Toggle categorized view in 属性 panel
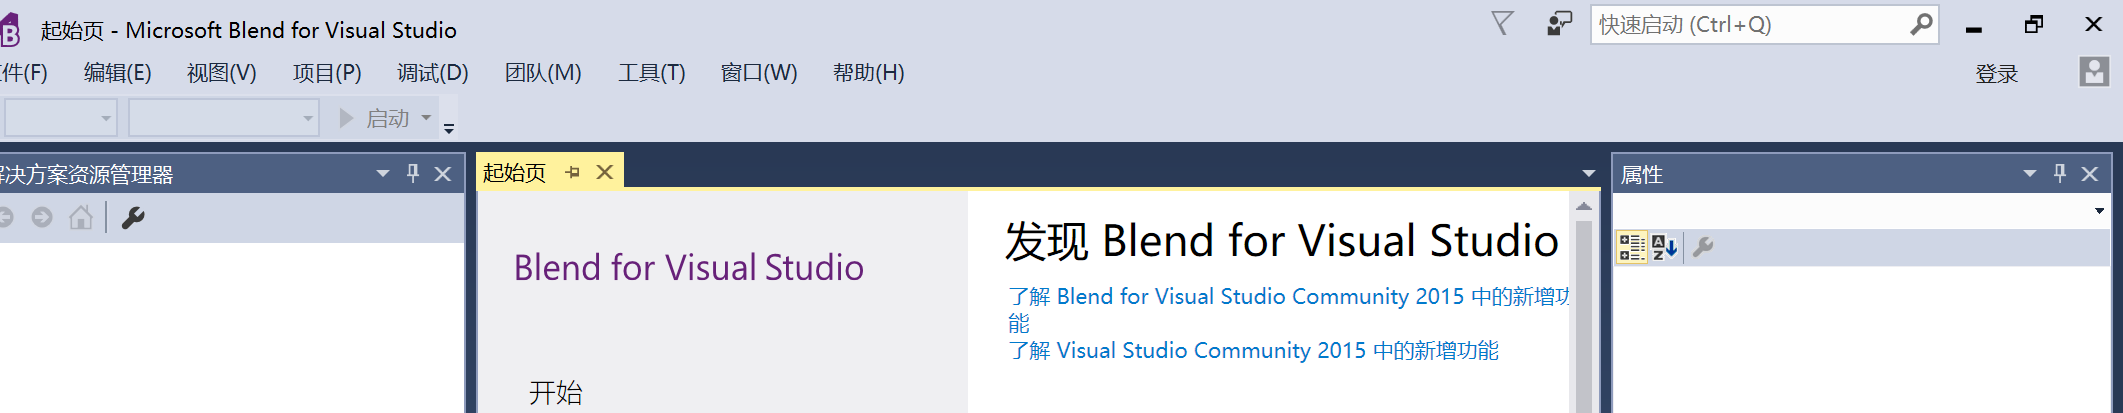Viewport: 2123px width, 413px height. (x=1631, y=247)
